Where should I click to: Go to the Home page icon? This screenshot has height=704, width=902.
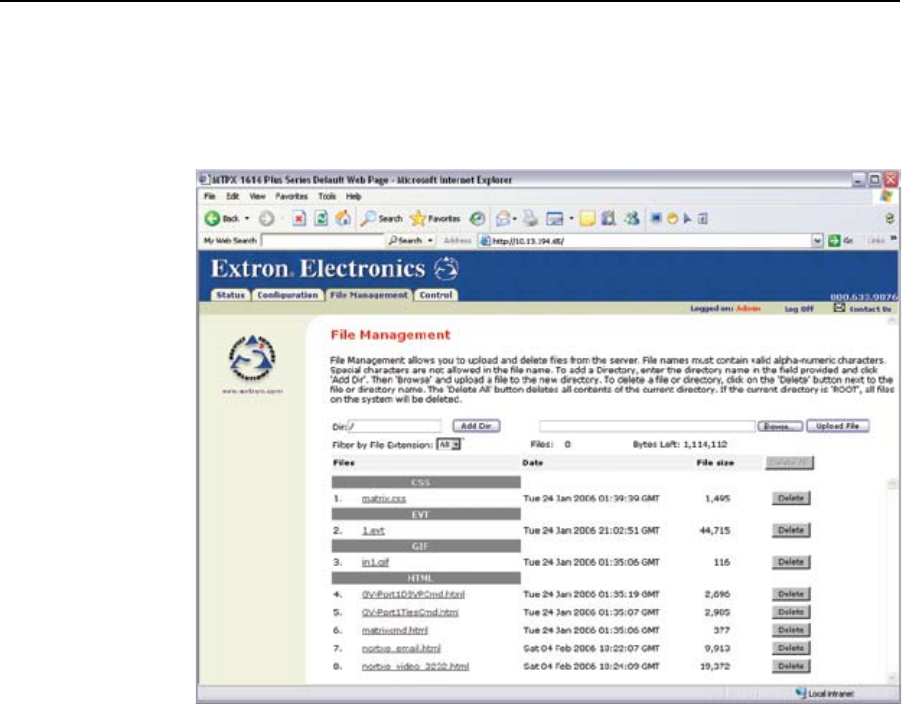(x=343, y=218)
